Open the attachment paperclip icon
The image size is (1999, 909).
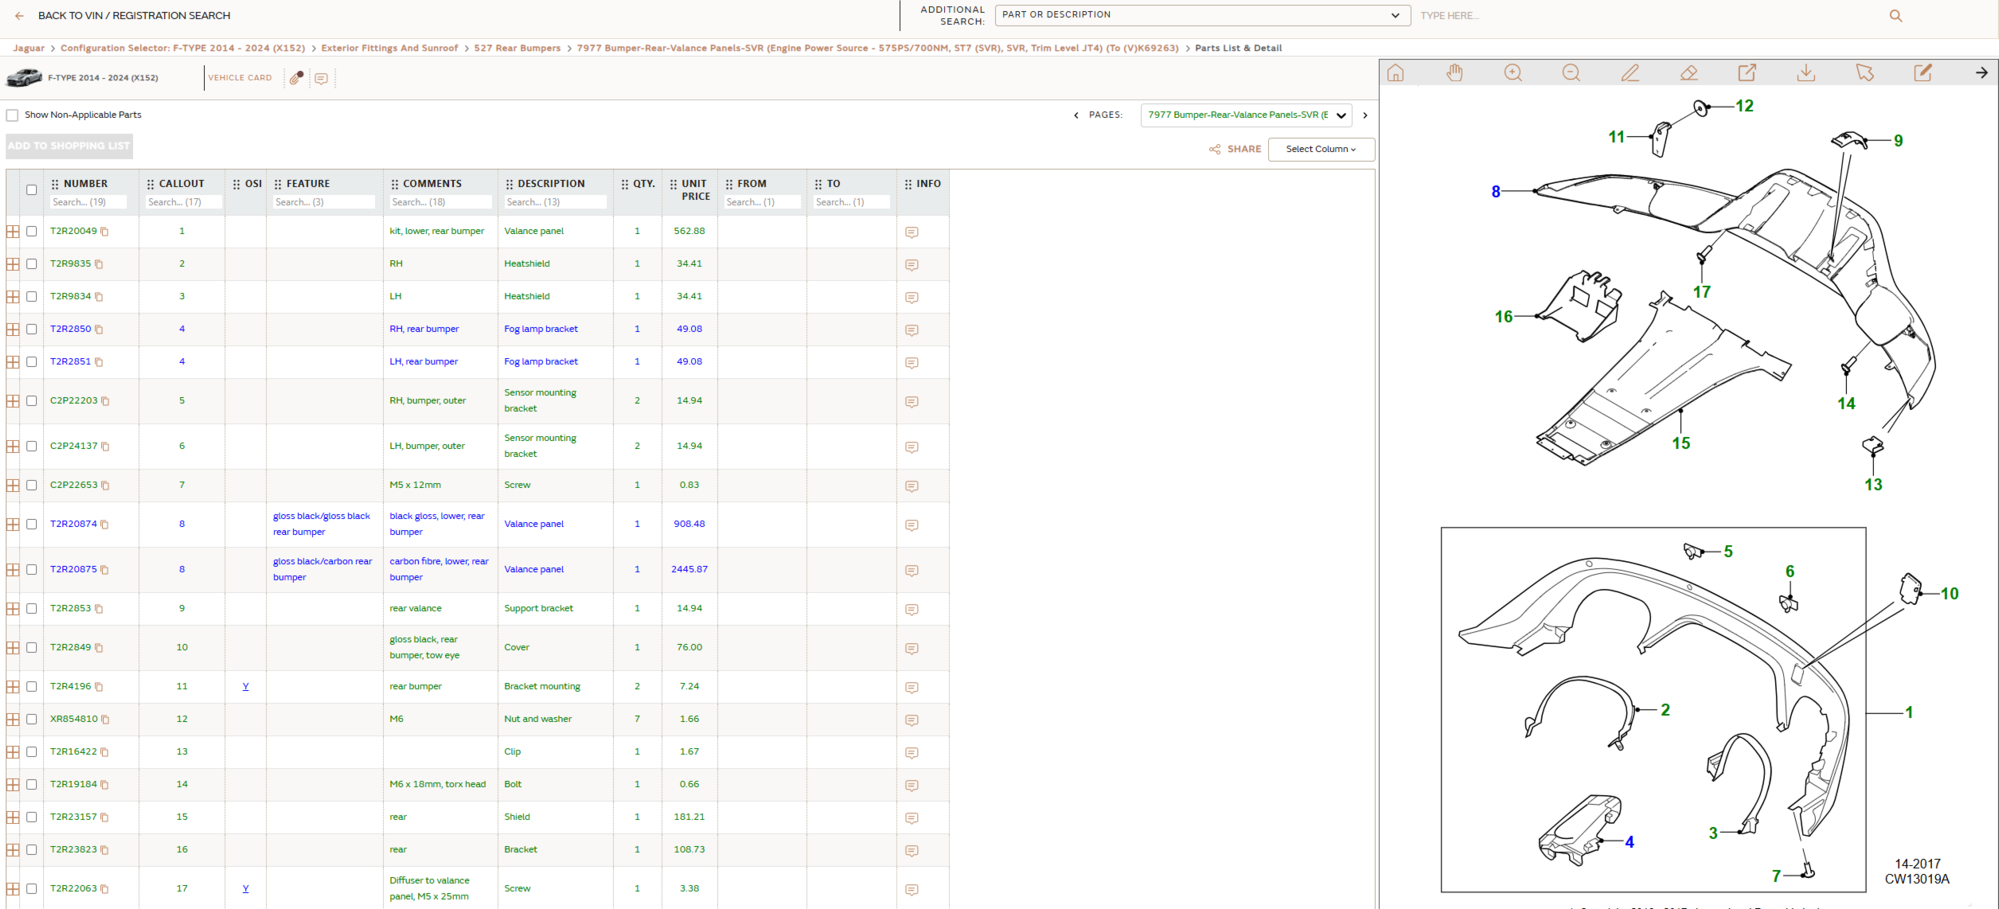(296, 78)
